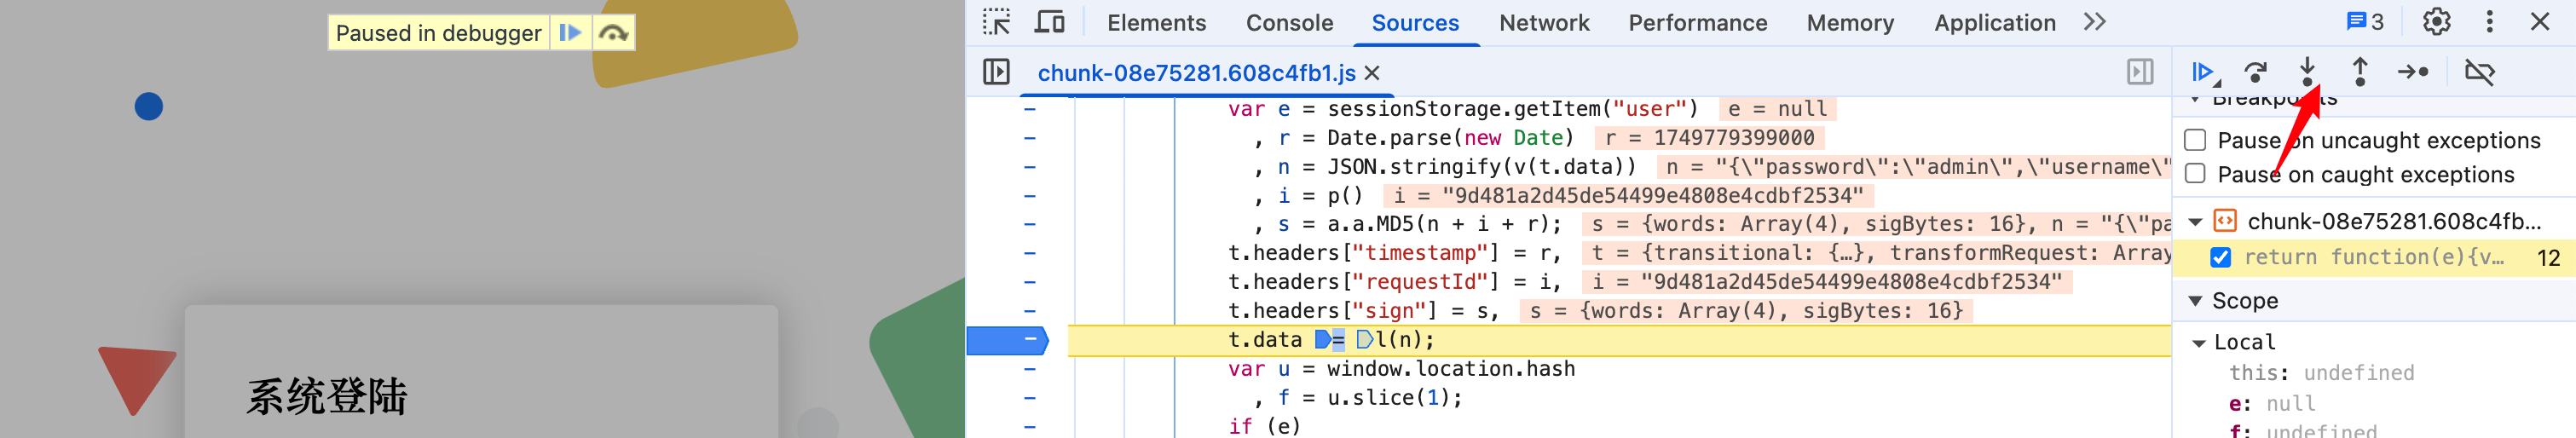Select the inspect element picker icon
The image size is (2576, 438).
[996, 22]
